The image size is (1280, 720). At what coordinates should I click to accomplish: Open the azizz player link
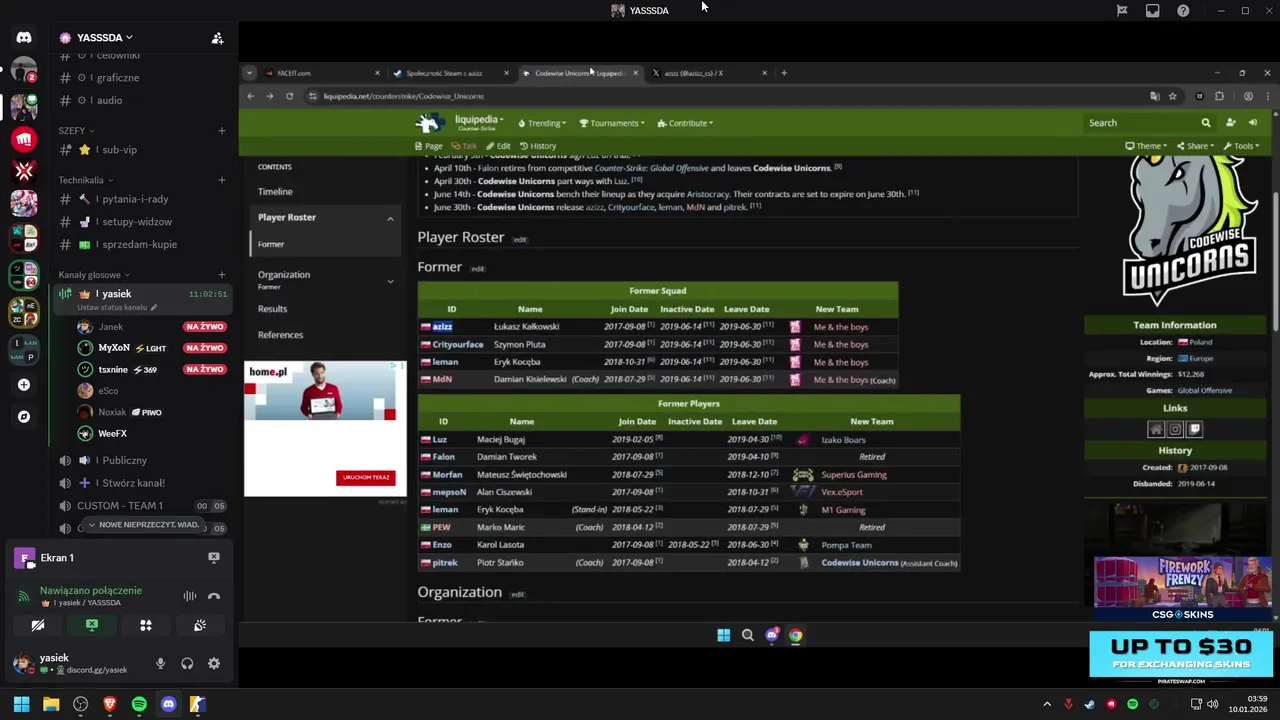442,327
